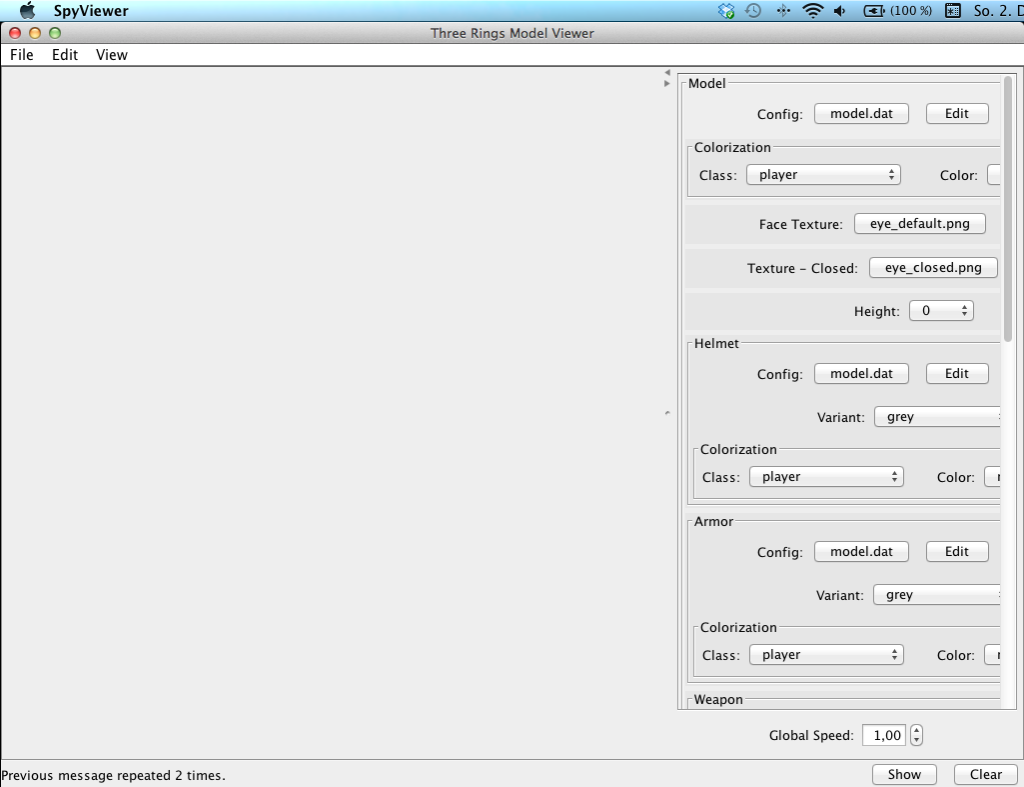Screen dimensions: 1024x787
Task: Open the Model Colorization Class dropdown
Action: [823, 175]
